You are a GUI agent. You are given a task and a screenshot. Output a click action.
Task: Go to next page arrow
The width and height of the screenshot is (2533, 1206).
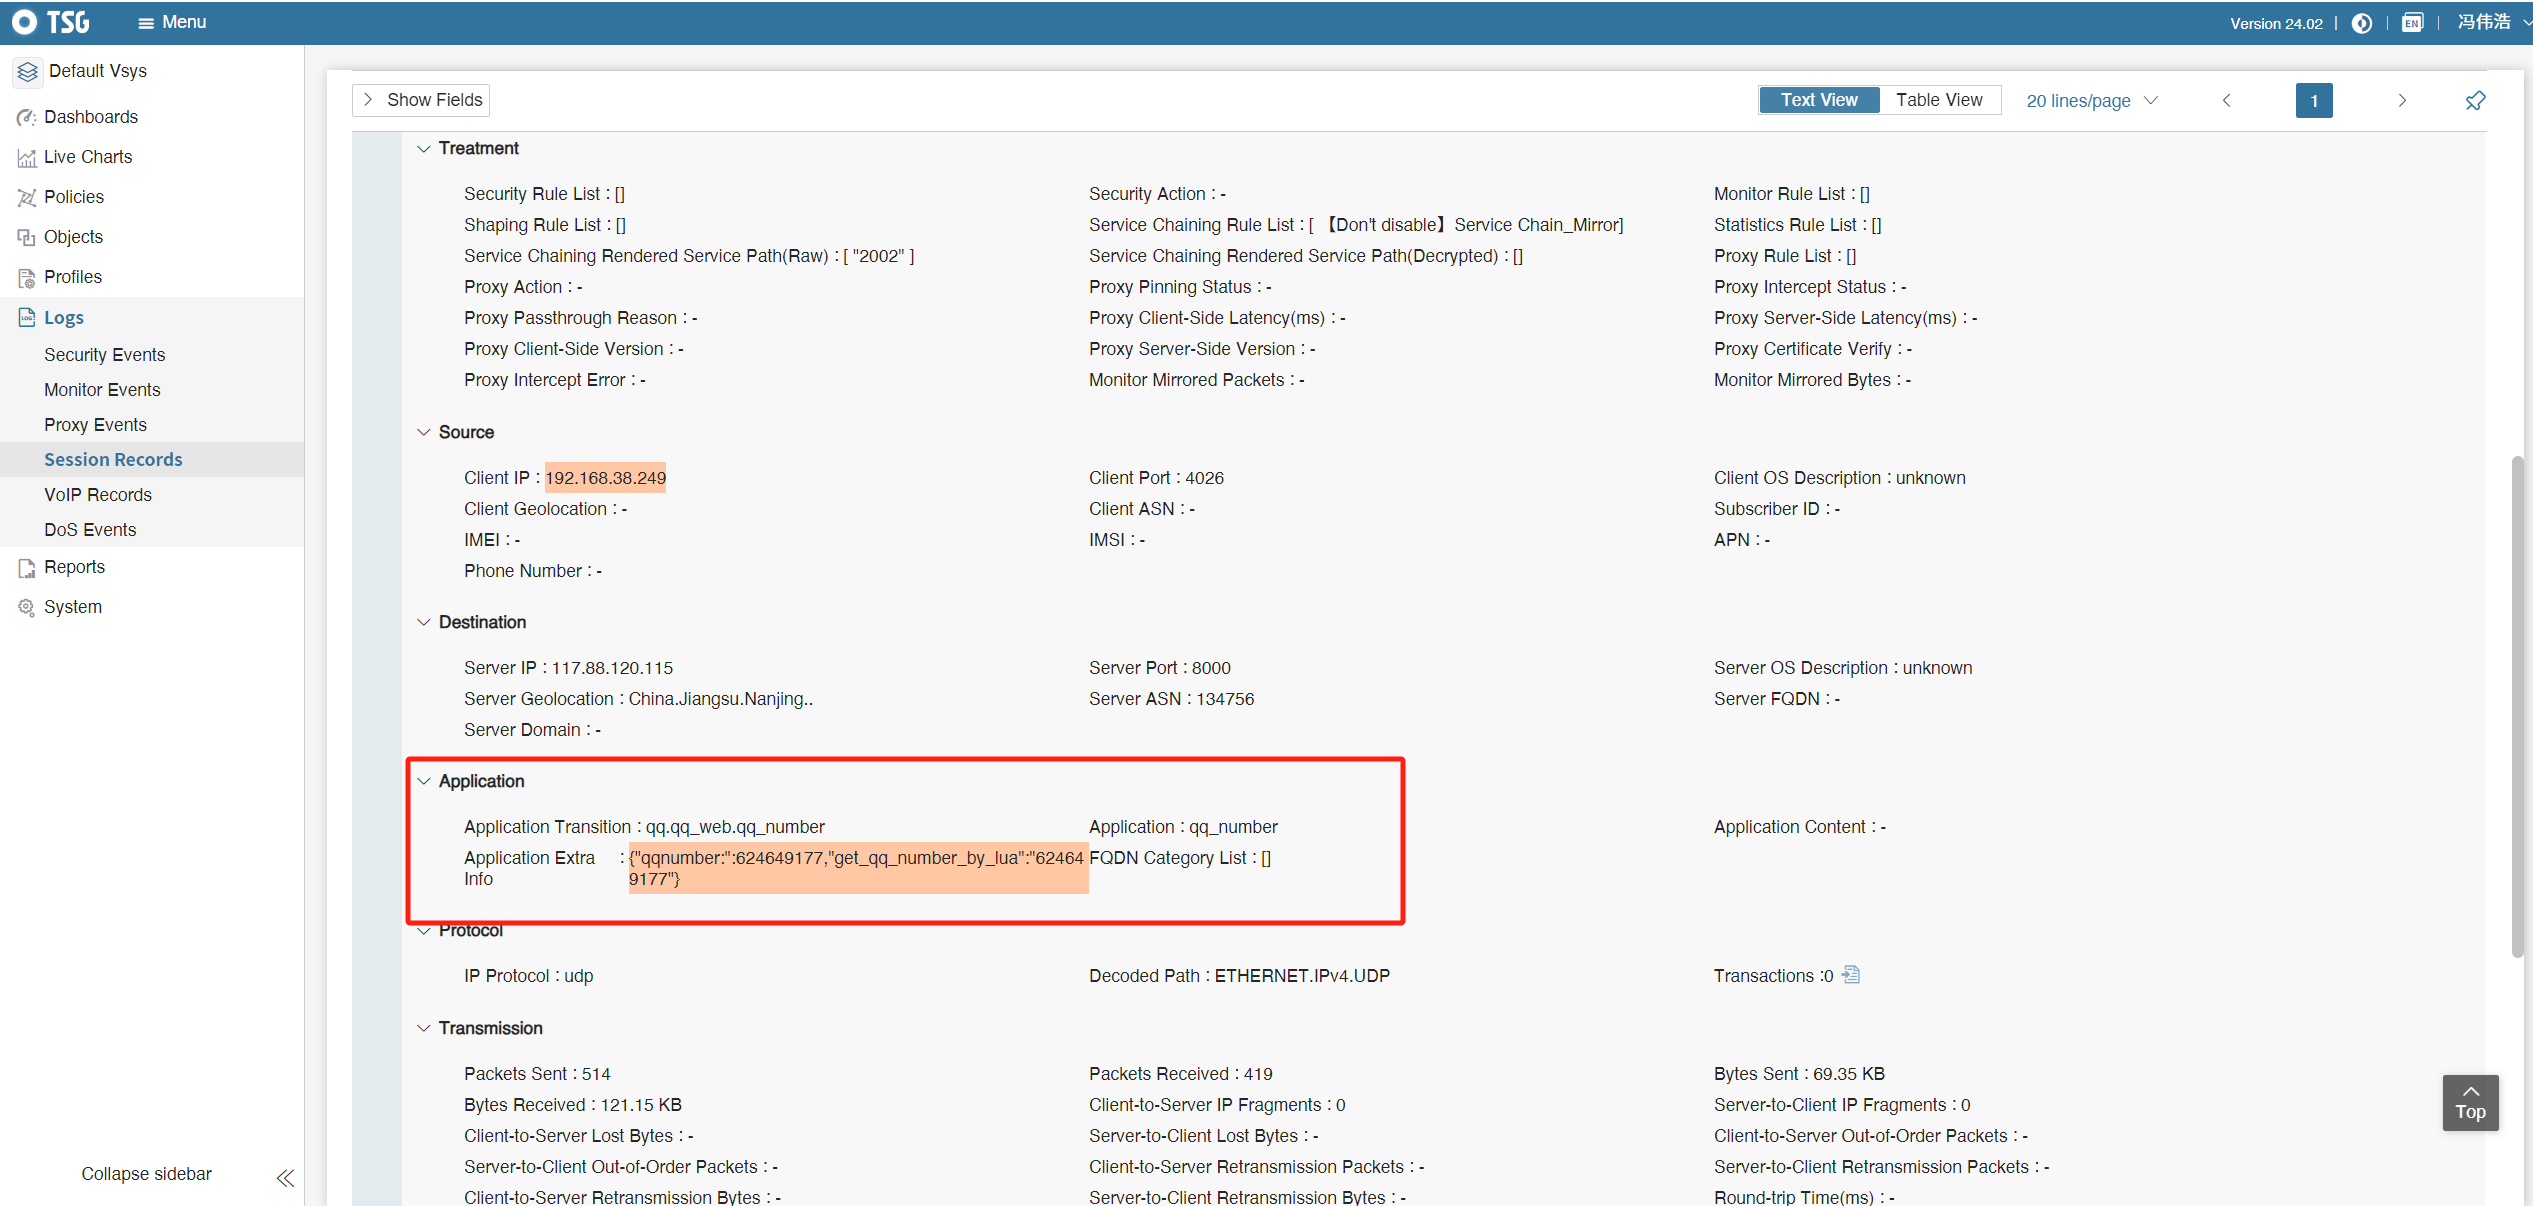[2401, 101]
